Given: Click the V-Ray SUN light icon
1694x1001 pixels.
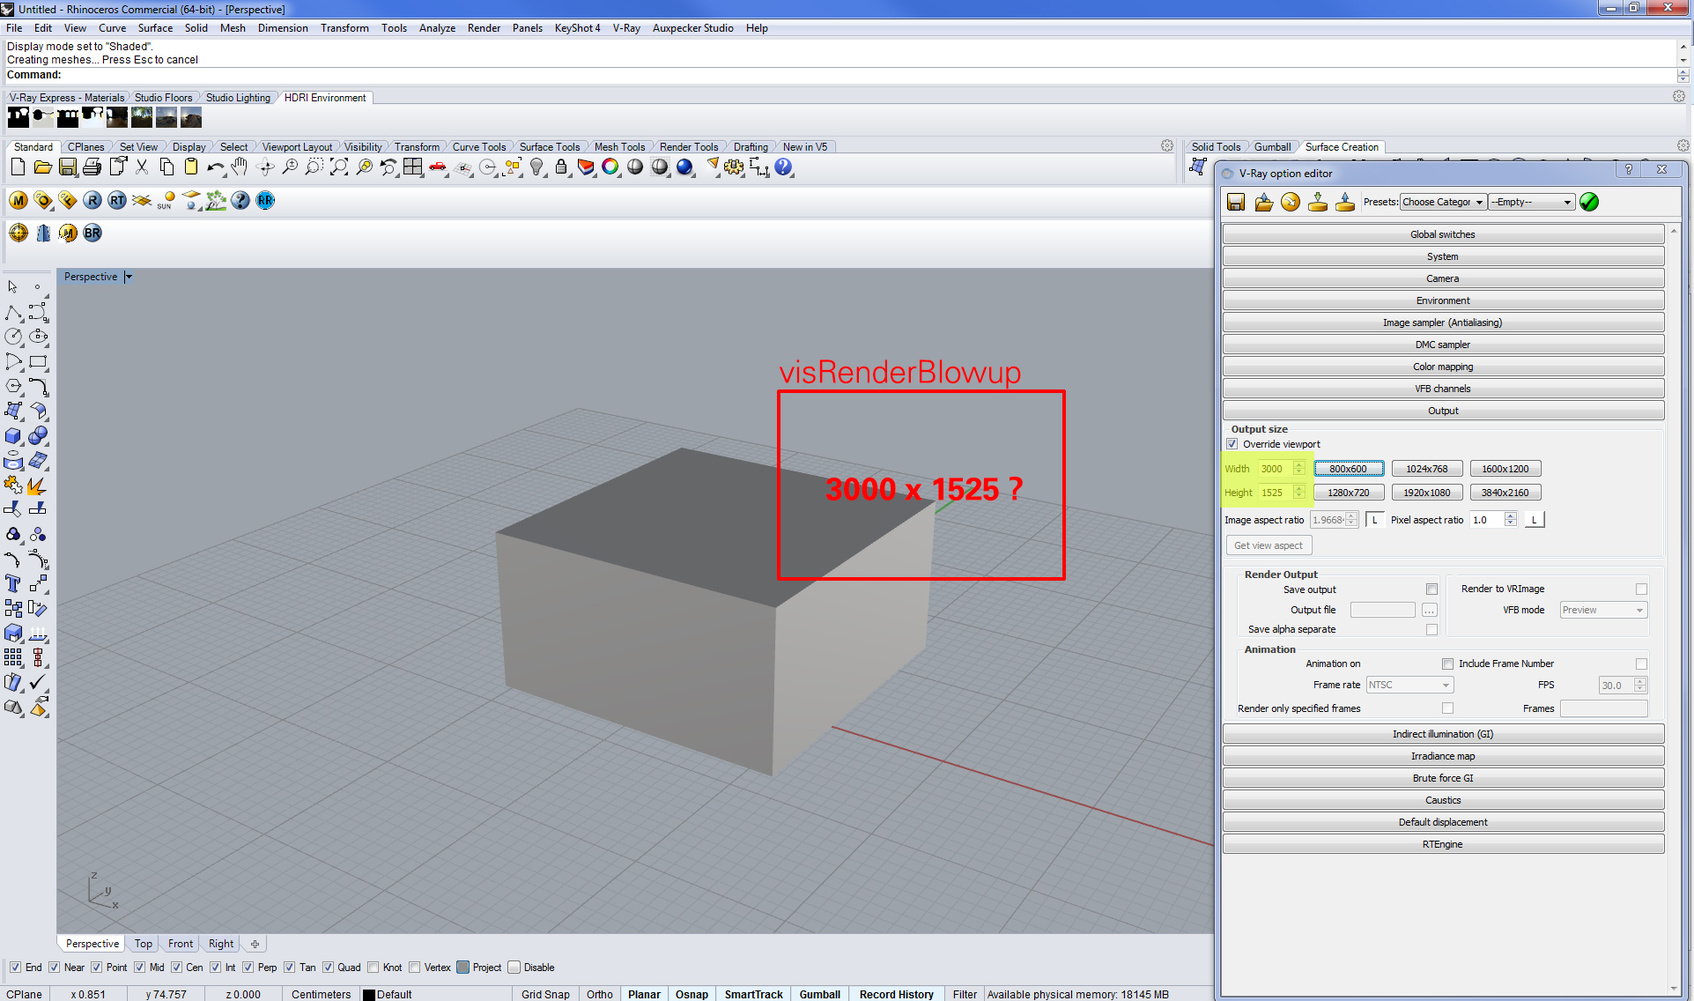Looking at the screenshot, I should point(166,200).
